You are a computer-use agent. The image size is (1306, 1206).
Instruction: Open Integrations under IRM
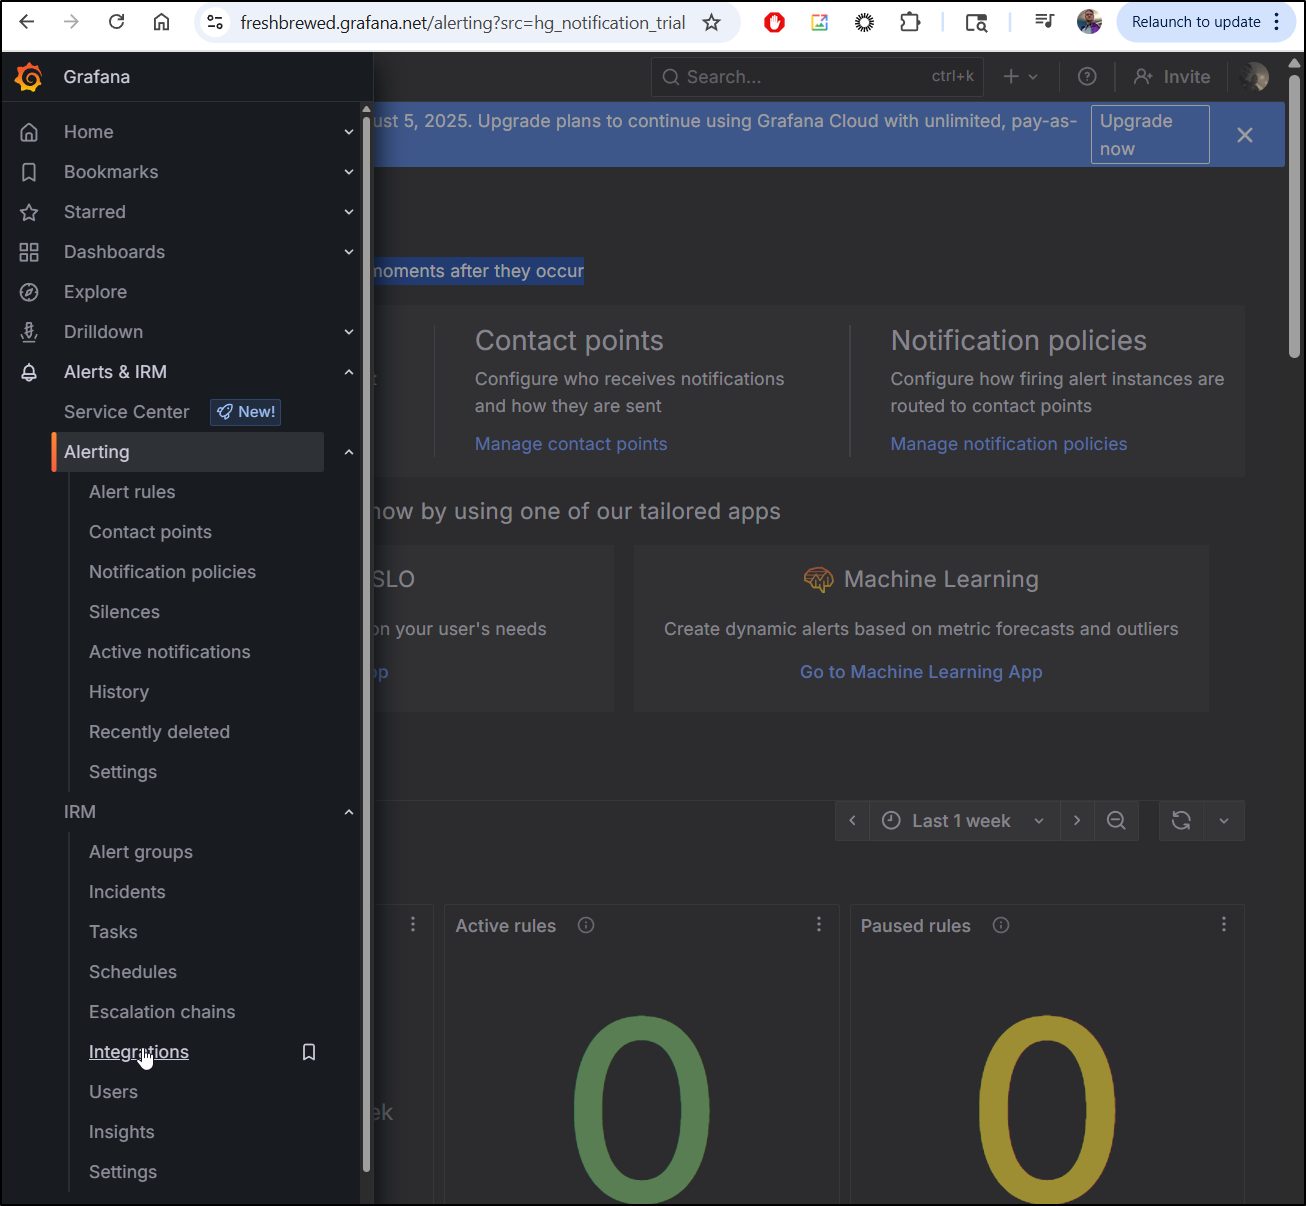(x=139, y=1052)
